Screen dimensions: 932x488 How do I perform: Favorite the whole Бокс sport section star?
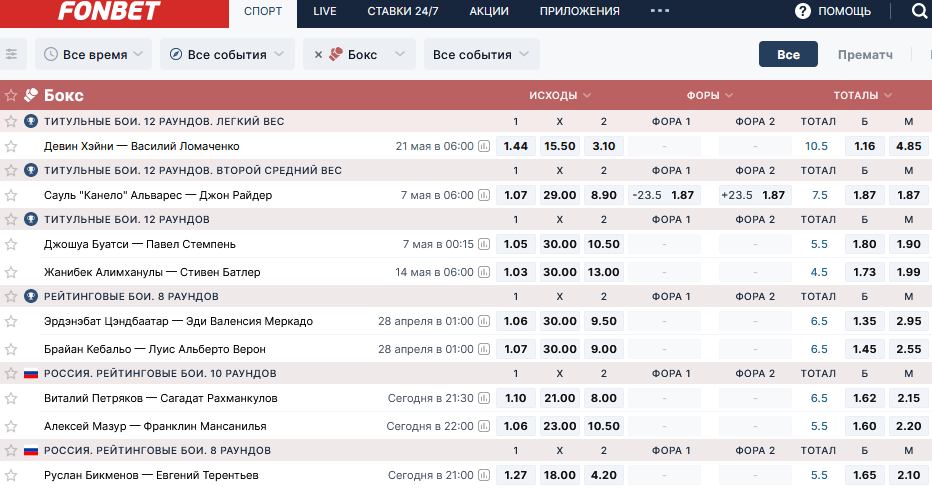pyautogui.click(x=11, y=95)
